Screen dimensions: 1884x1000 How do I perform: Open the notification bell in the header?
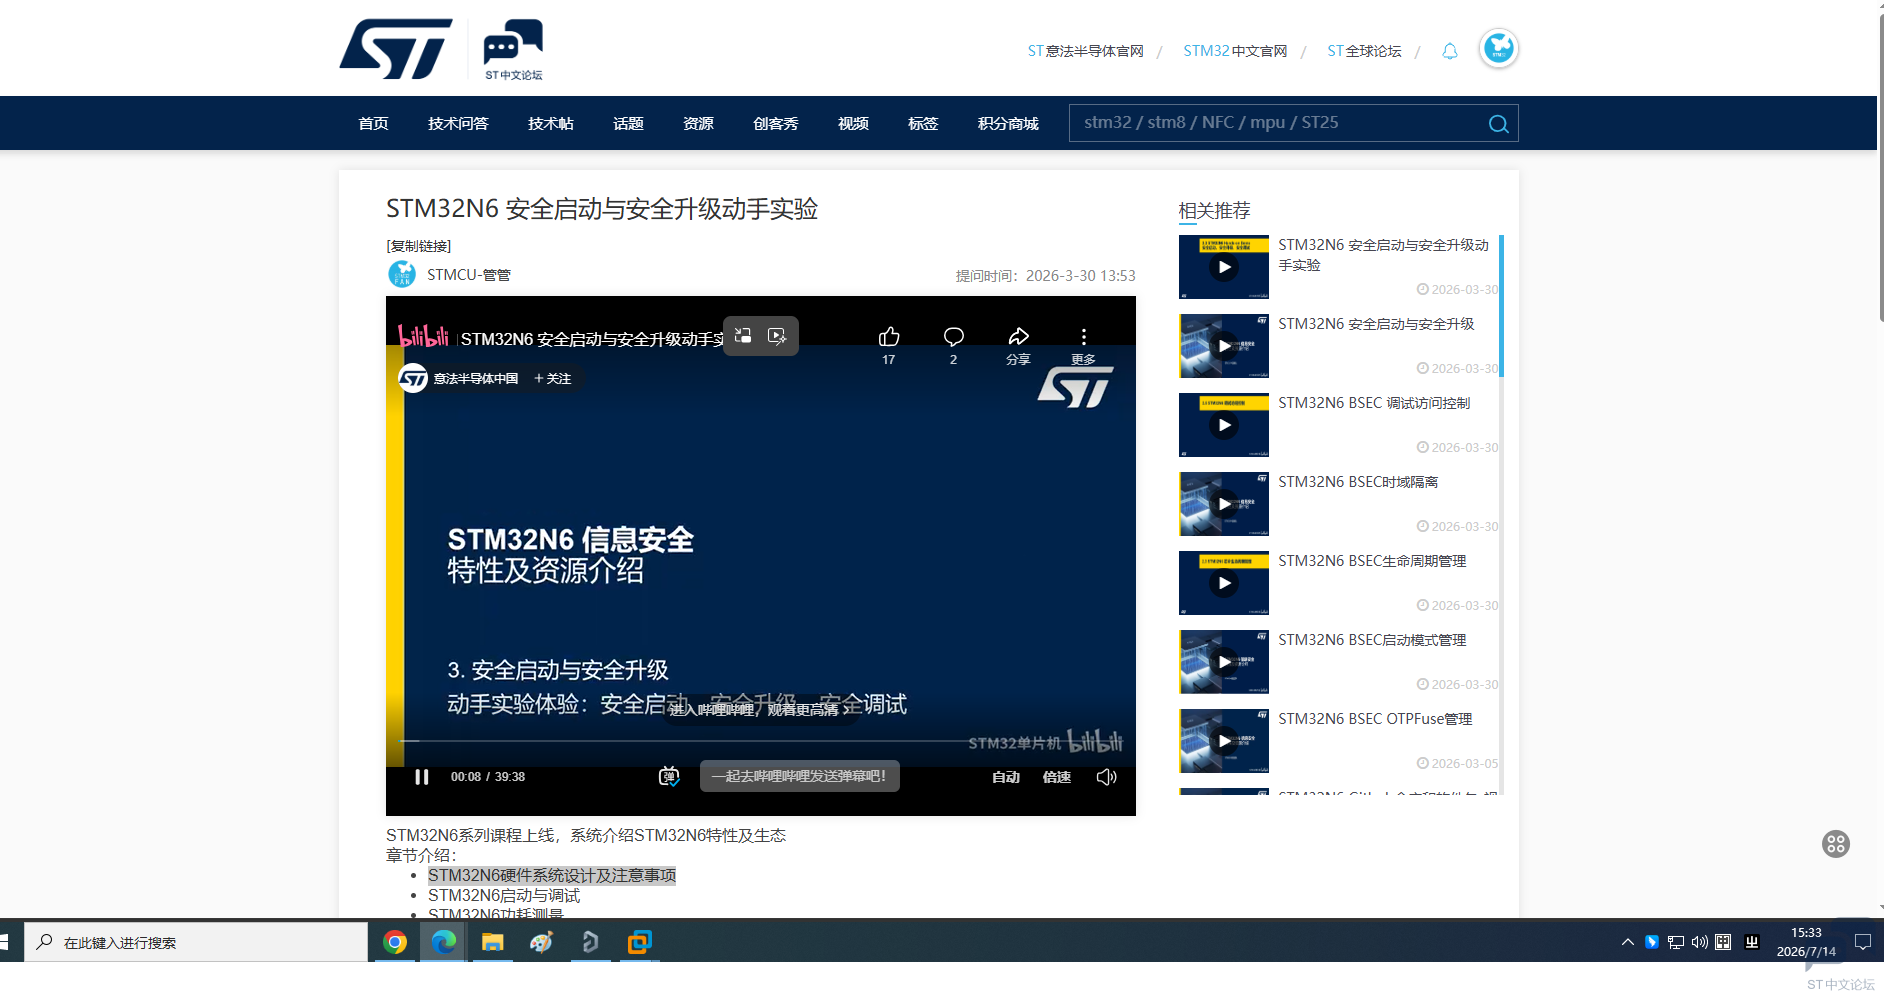pos(1450,51)
